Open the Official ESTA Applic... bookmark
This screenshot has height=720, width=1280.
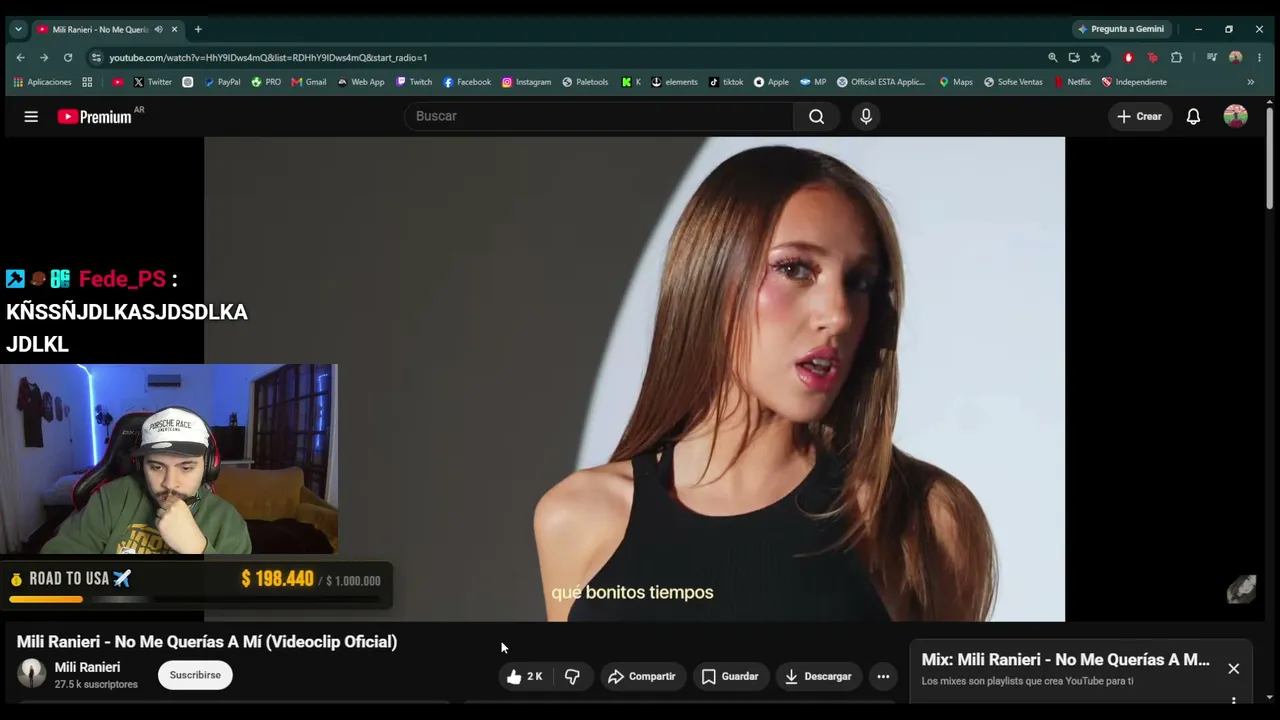881,82
